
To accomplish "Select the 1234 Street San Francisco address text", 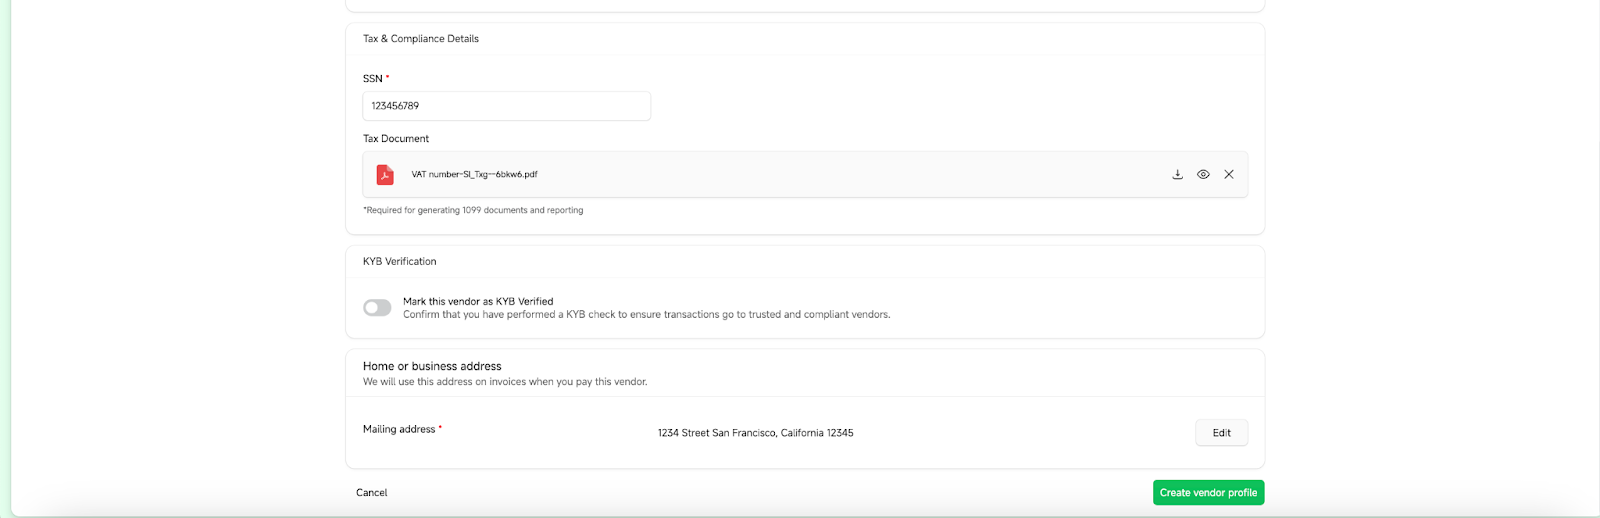I will point(755,433).
